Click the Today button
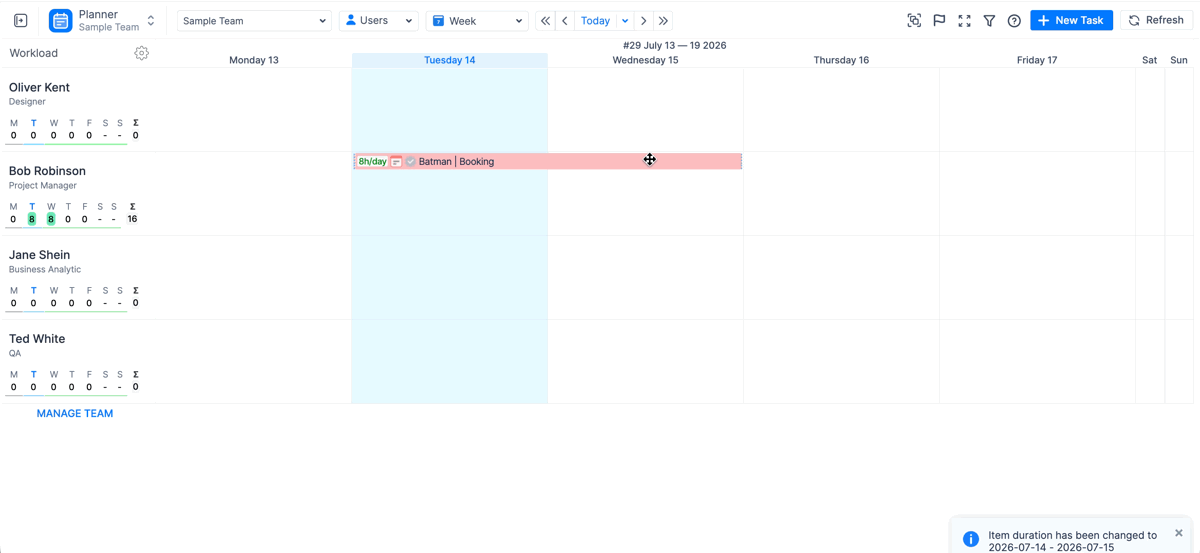 coord(595,21)
